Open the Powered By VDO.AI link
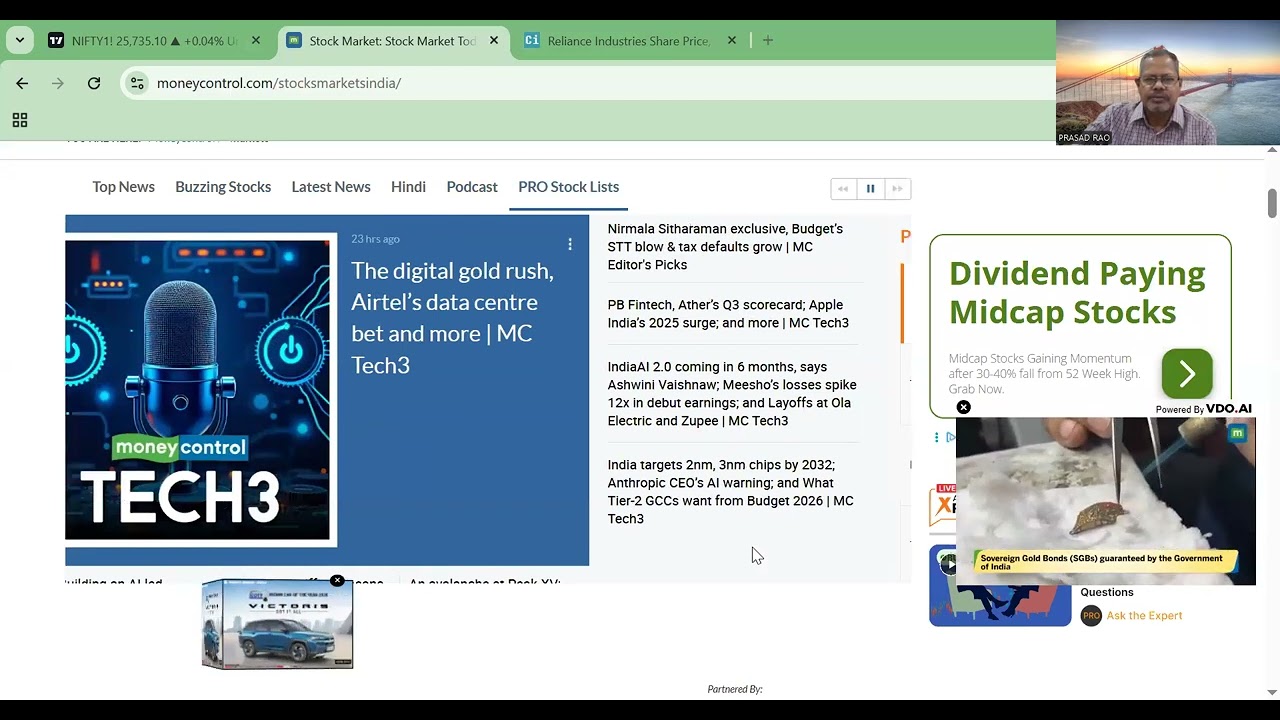Screen dimensions: 1280x720 pos(1204,409)
